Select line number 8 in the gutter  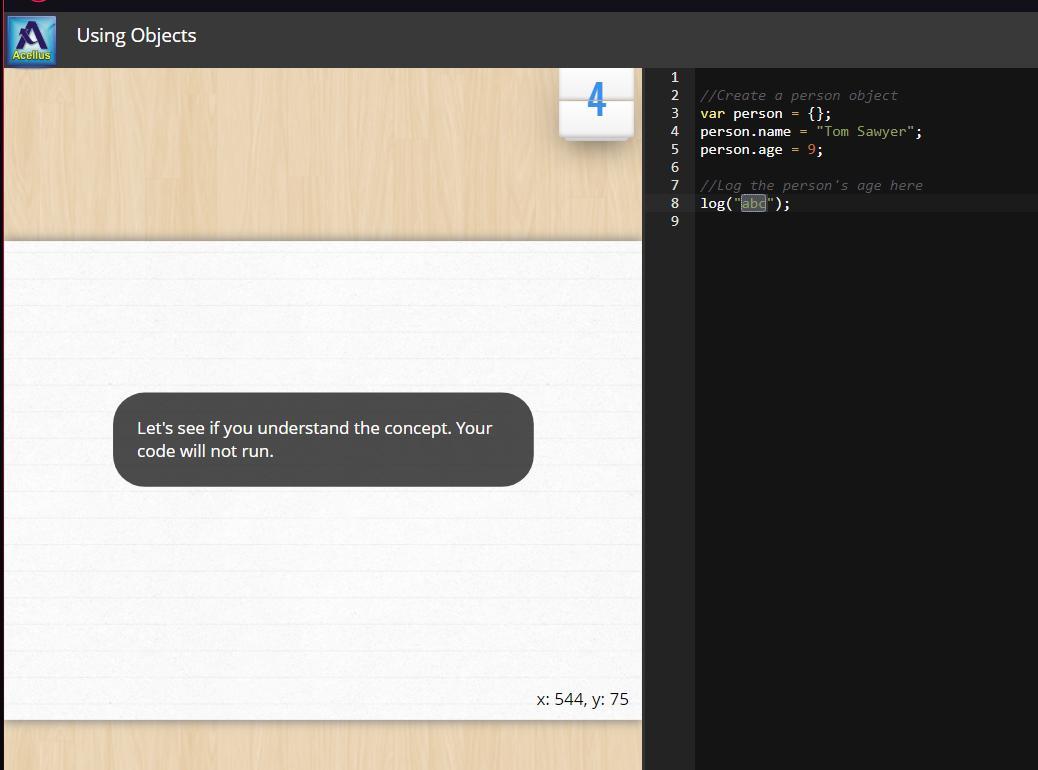click(675, 204)
